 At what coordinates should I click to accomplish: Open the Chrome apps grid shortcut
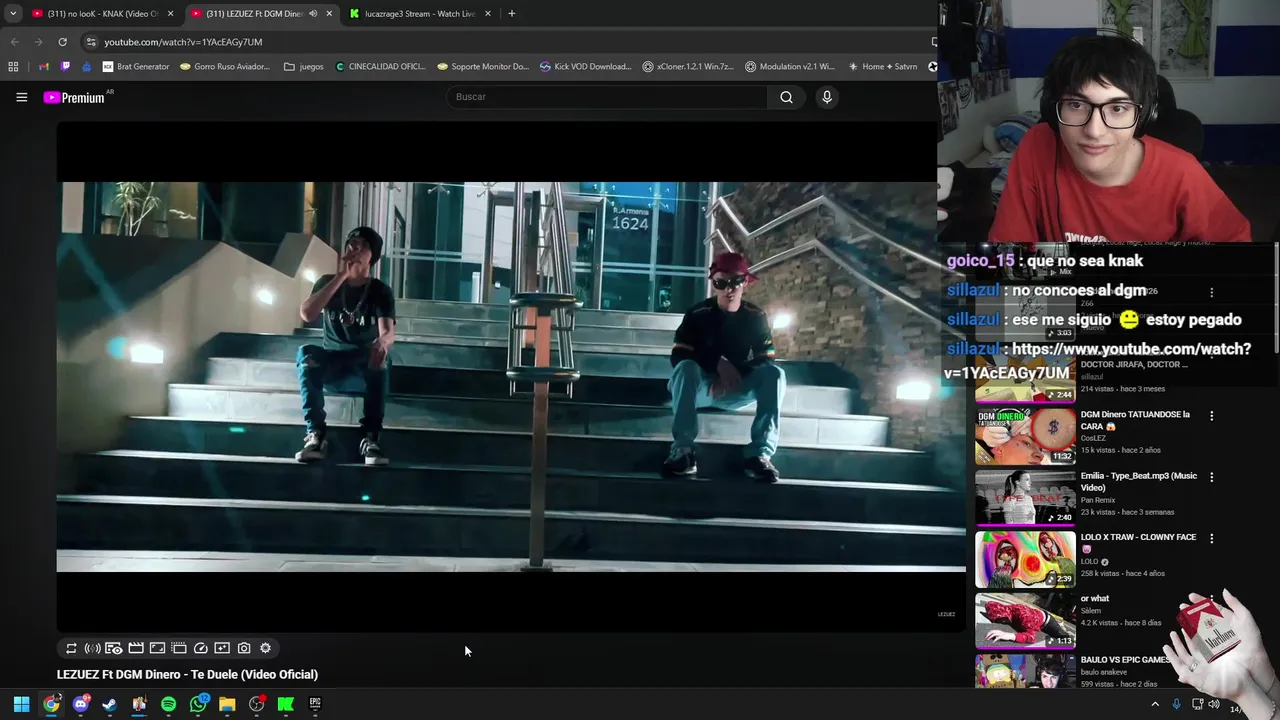(13, 67)
